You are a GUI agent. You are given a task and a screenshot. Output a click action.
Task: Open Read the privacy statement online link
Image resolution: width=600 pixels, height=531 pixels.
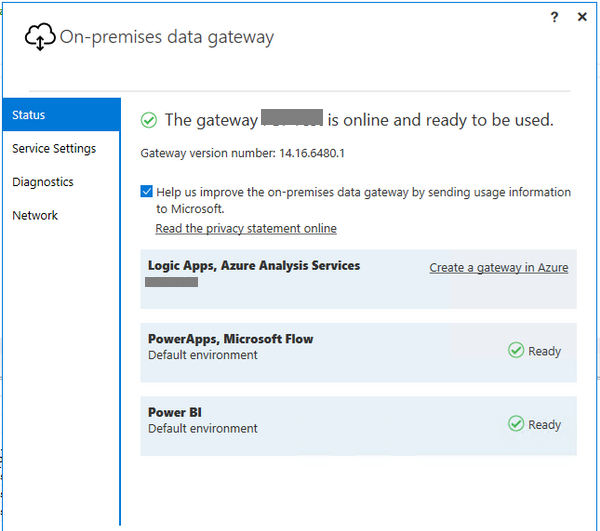[x=246, y=228]
